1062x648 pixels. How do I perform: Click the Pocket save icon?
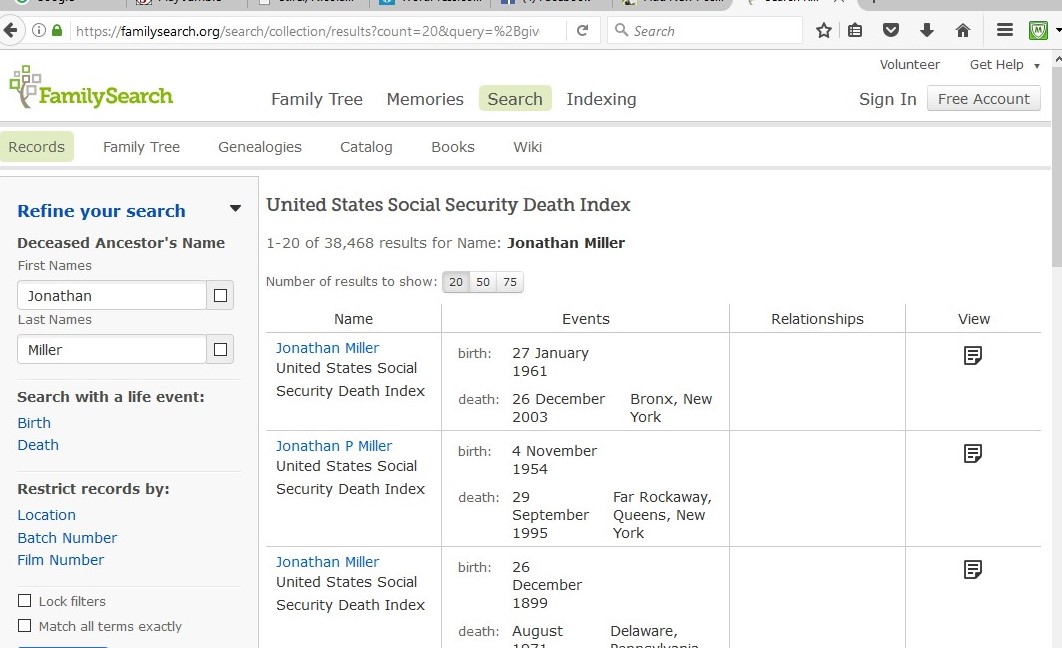(x=891, y=30)
